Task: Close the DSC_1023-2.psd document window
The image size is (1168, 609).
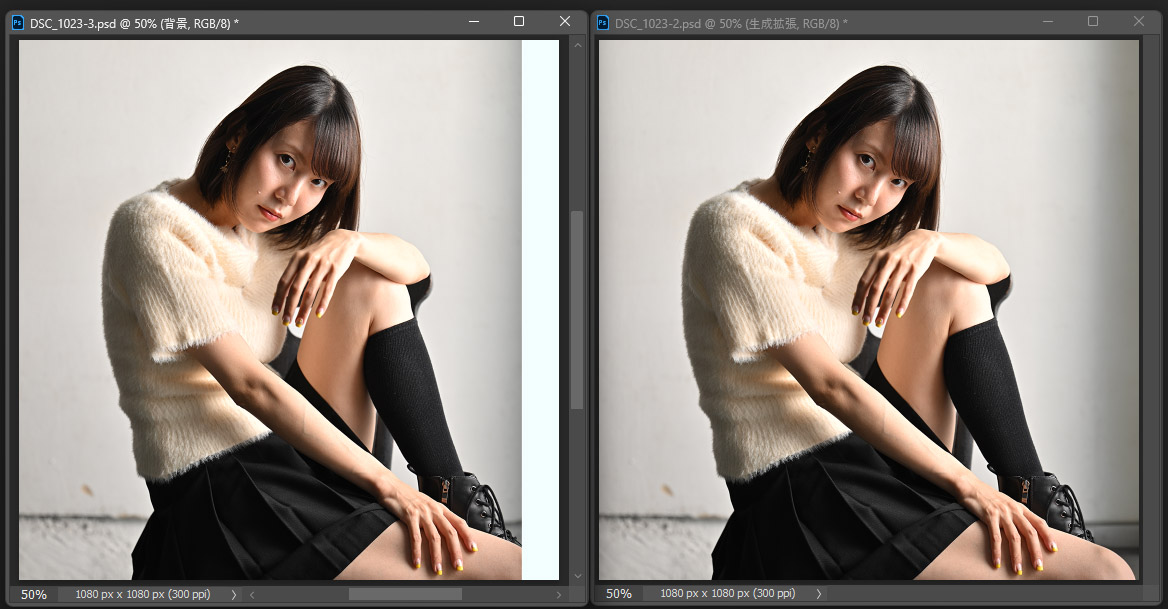Action: 1139,21
